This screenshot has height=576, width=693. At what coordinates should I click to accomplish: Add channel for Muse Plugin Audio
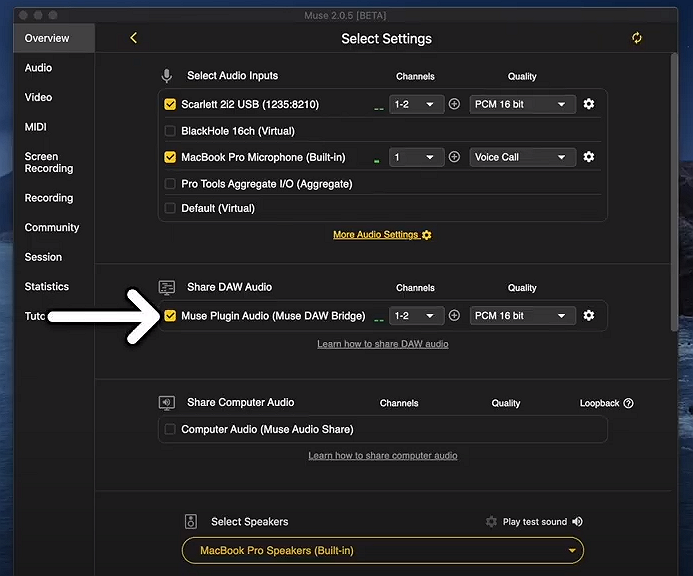tap(454, 316)
